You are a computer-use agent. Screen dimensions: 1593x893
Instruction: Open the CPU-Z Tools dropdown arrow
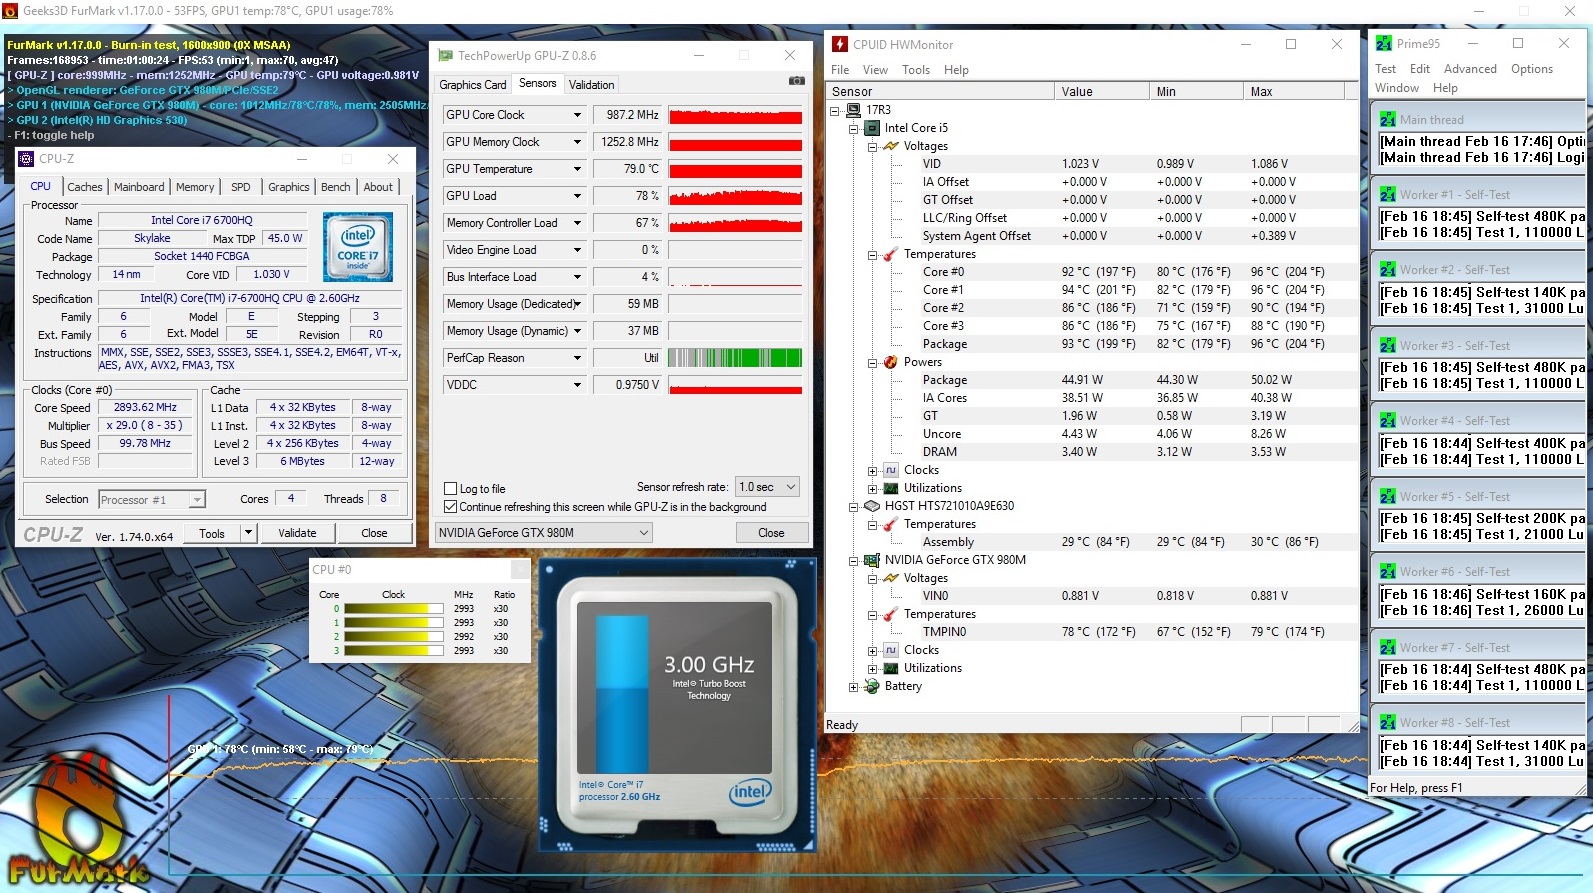(x=249, y=533)
